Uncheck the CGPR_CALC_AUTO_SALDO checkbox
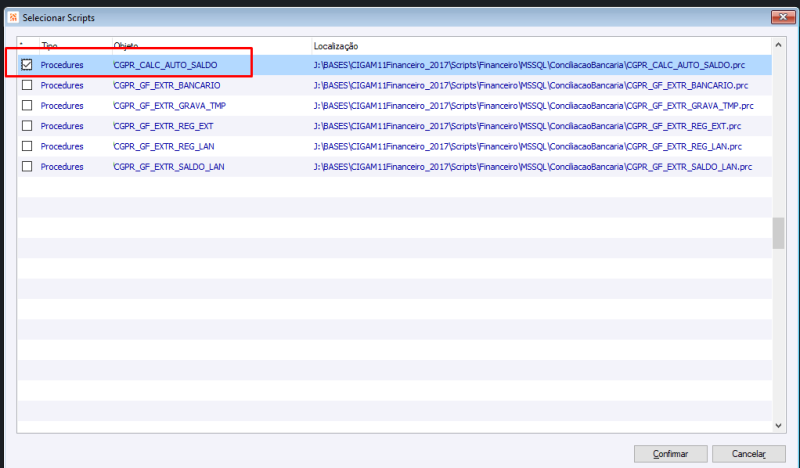The width and height of the screenshot is (800, 468). (27, 65)
